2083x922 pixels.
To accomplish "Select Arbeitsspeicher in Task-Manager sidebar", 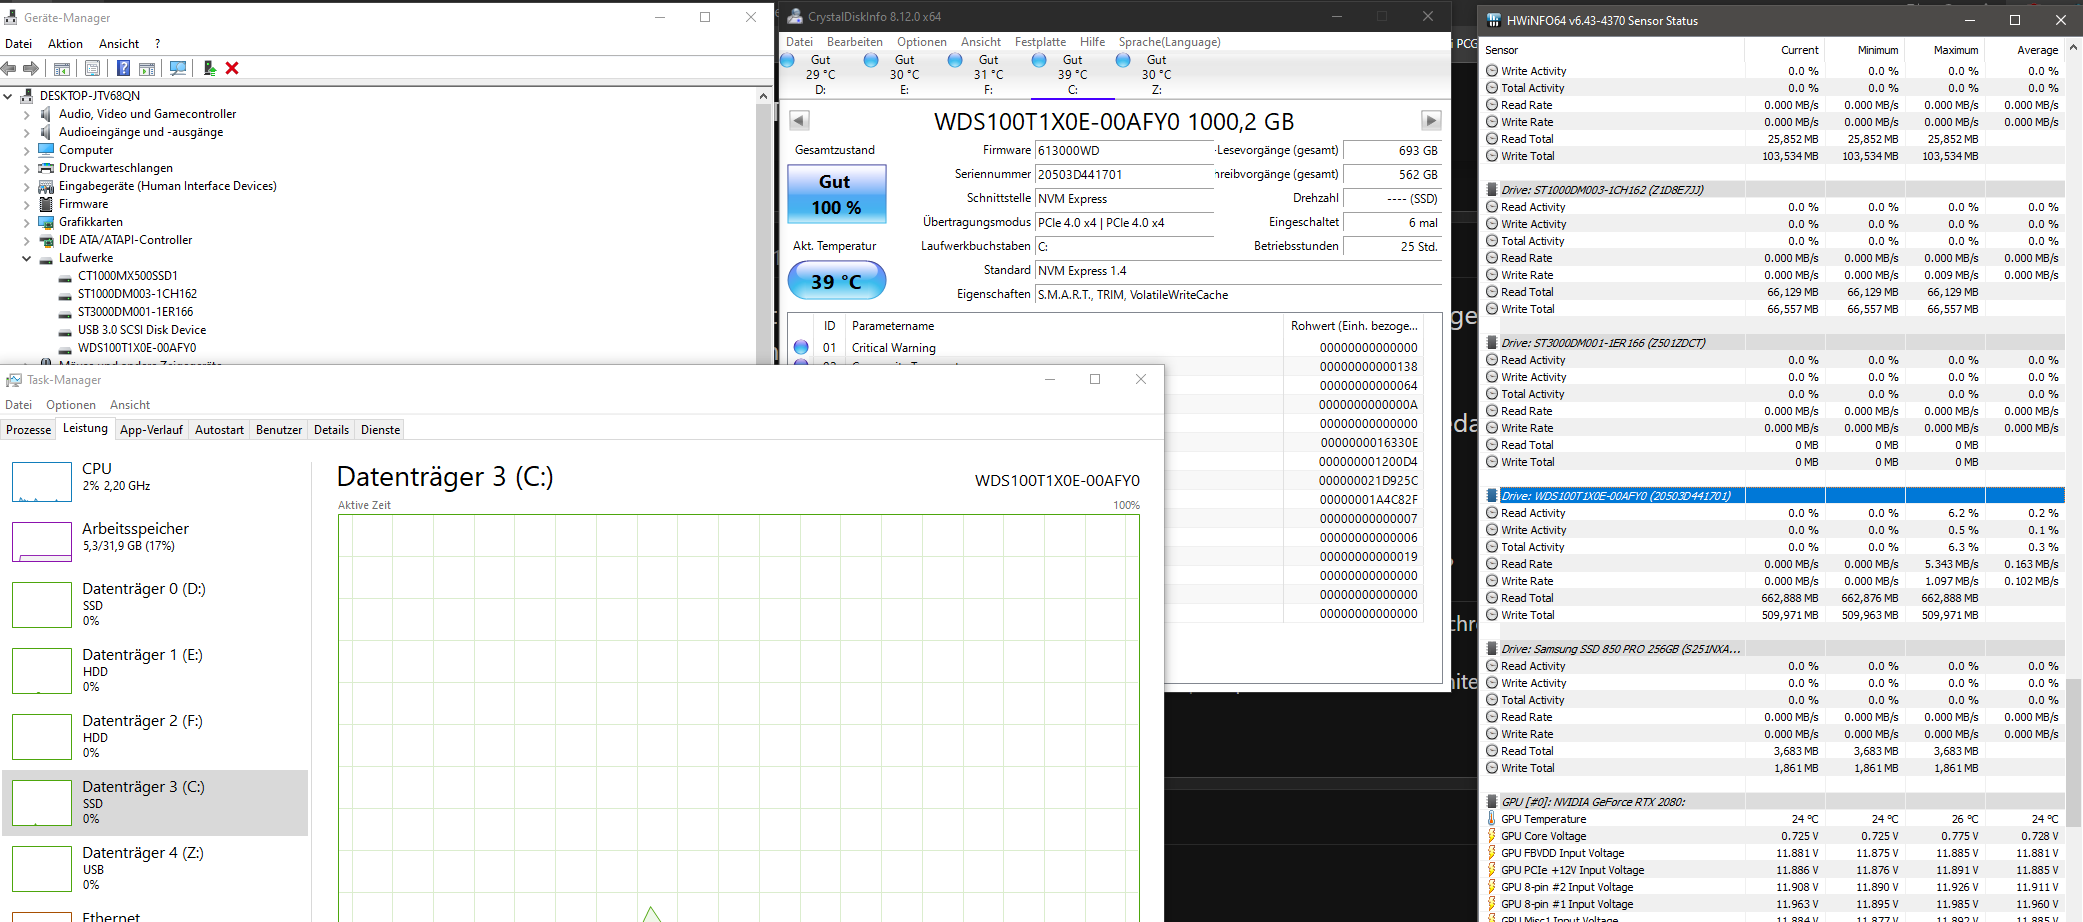I will tap(155, 540).
